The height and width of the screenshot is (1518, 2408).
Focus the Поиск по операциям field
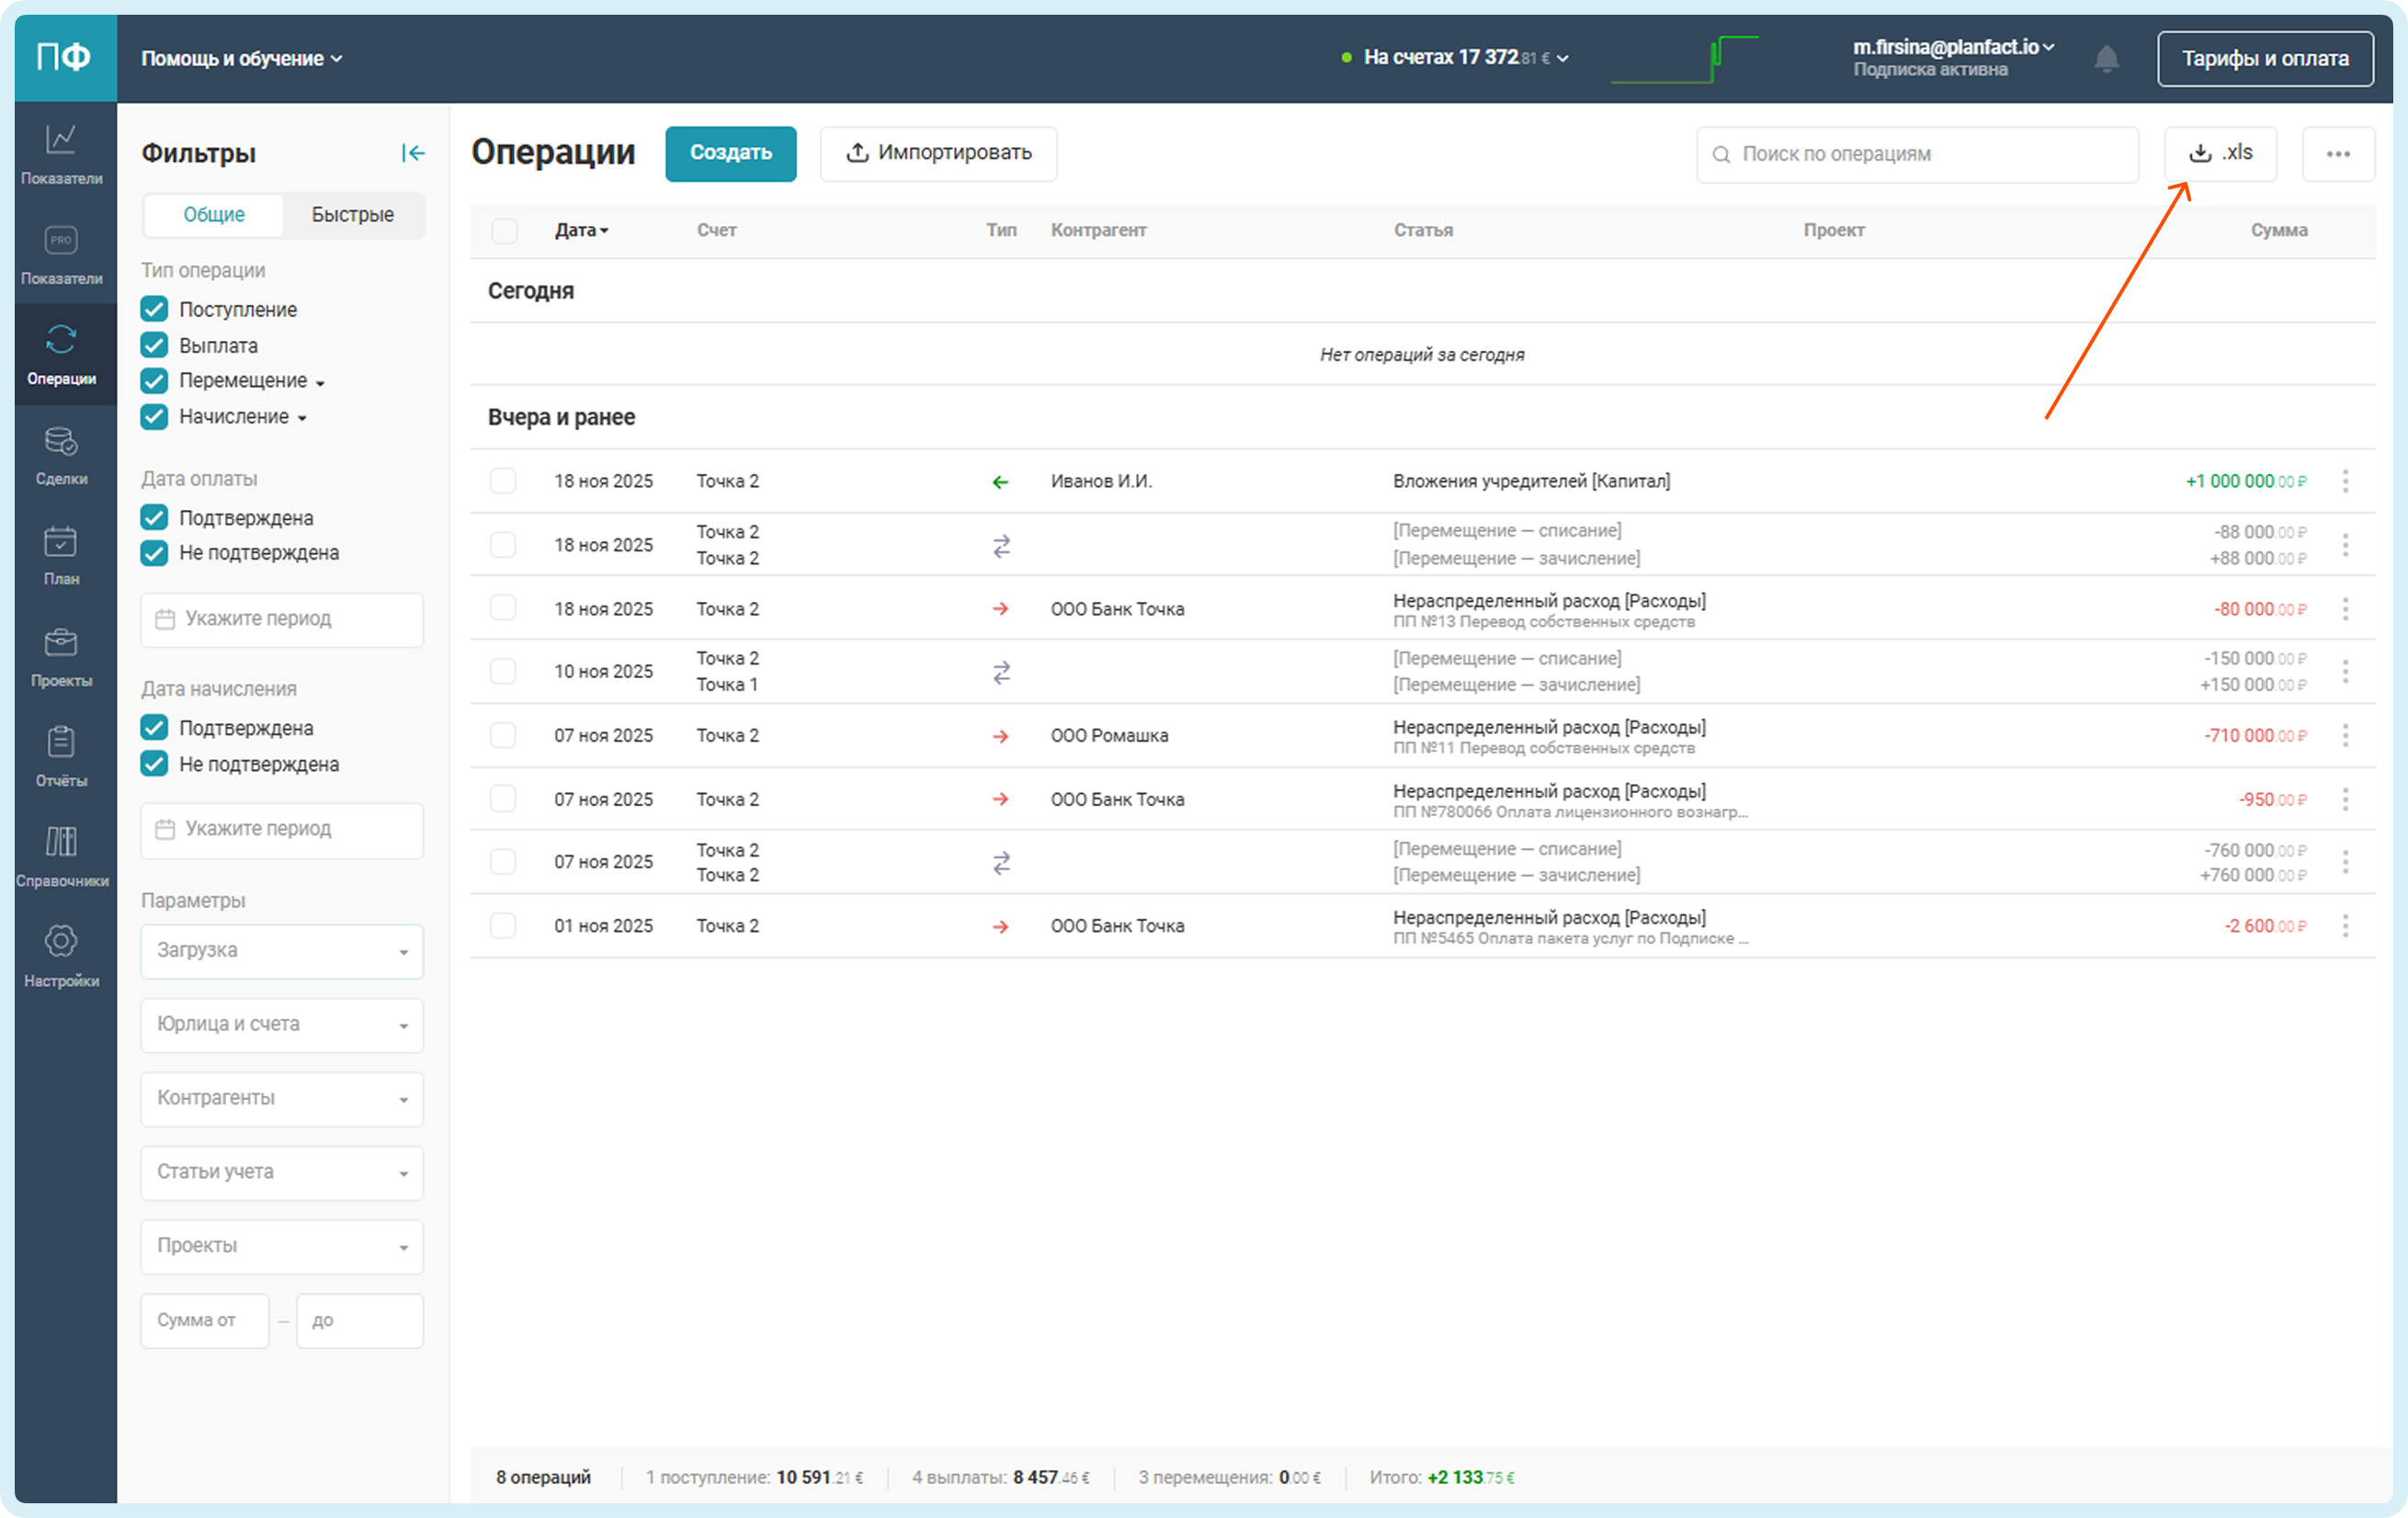point(1916,154)
